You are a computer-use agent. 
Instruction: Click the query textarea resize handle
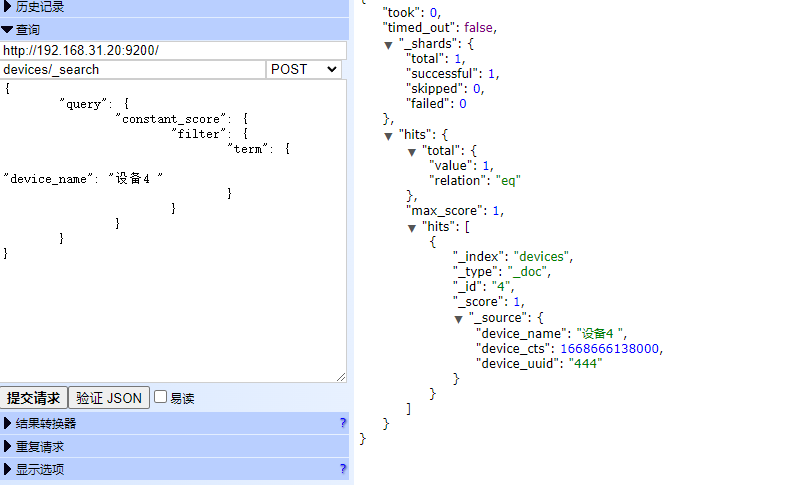click(x=341, y=377)
